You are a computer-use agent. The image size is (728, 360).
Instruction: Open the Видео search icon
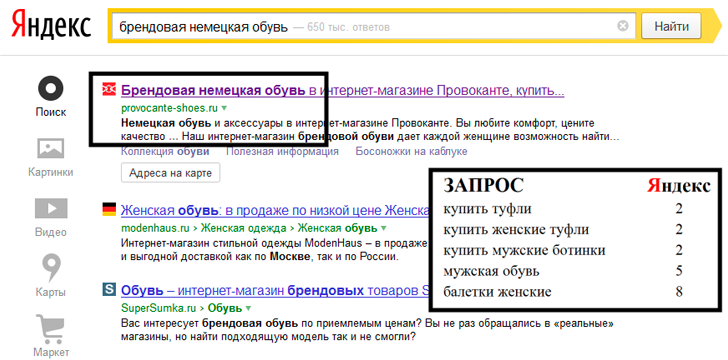[x=51, y=208]
